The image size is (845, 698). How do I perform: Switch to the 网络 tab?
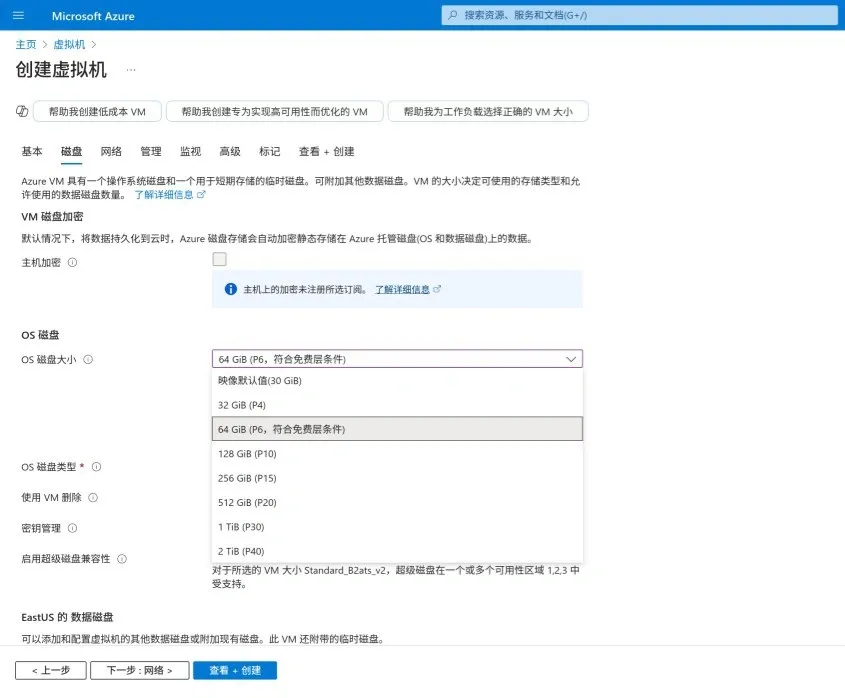coord(111,152)
